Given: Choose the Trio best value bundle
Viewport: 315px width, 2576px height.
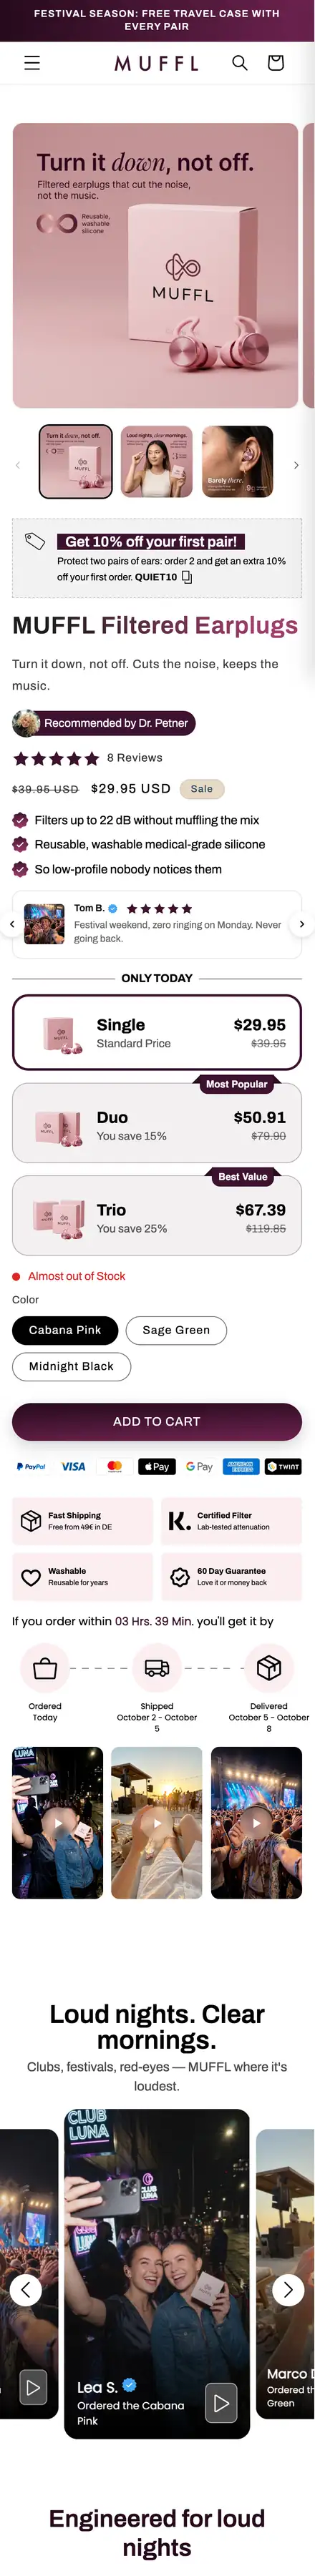Looking at the screenshot, I should [157, 1216].
